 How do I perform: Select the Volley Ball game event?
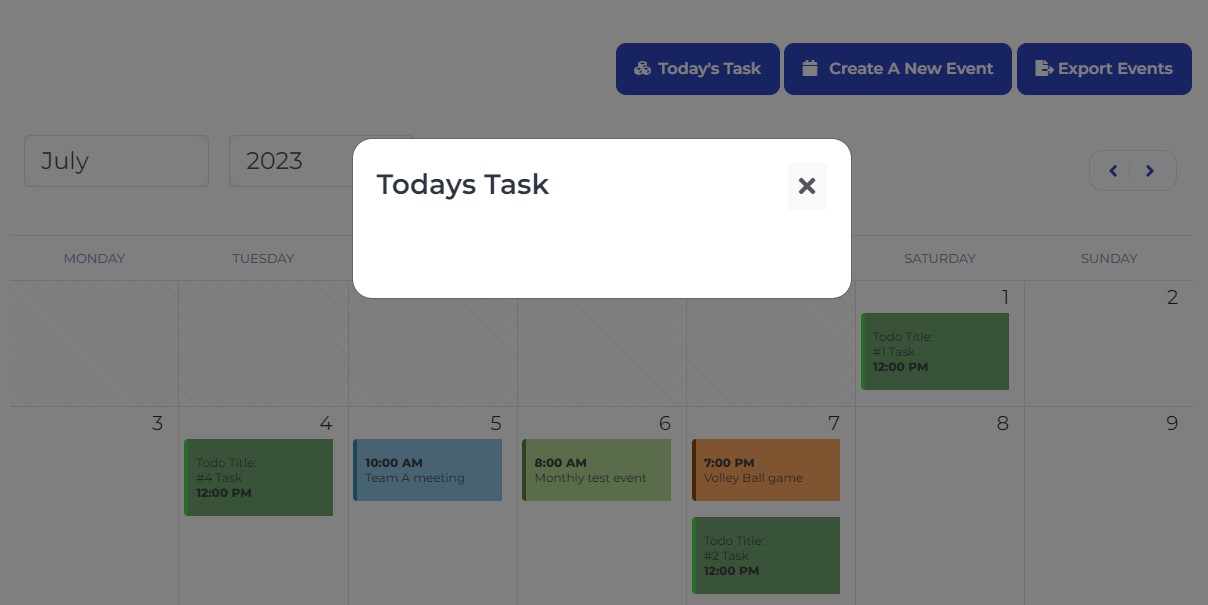tap(765, 470)
